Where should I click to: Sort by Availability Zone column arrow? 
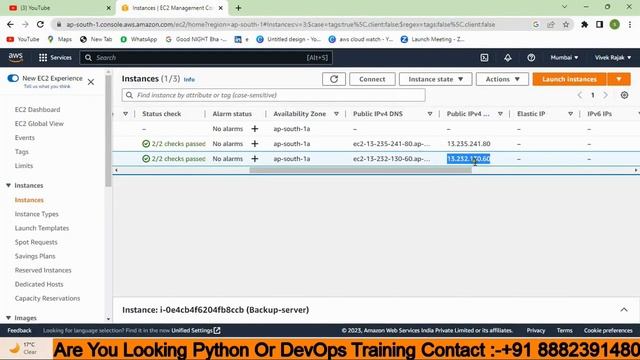click(x=336, y=114)
